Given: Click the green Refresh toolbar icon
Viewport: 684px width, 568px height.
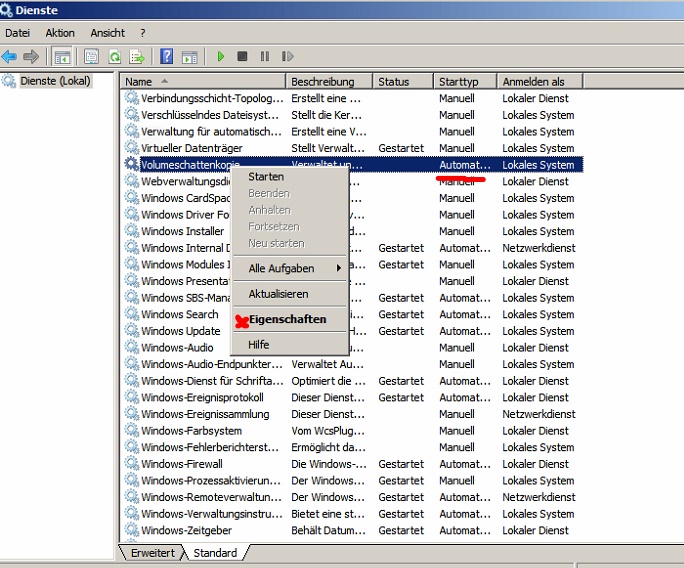Looking at the screenshot, I should click(115, 56).
